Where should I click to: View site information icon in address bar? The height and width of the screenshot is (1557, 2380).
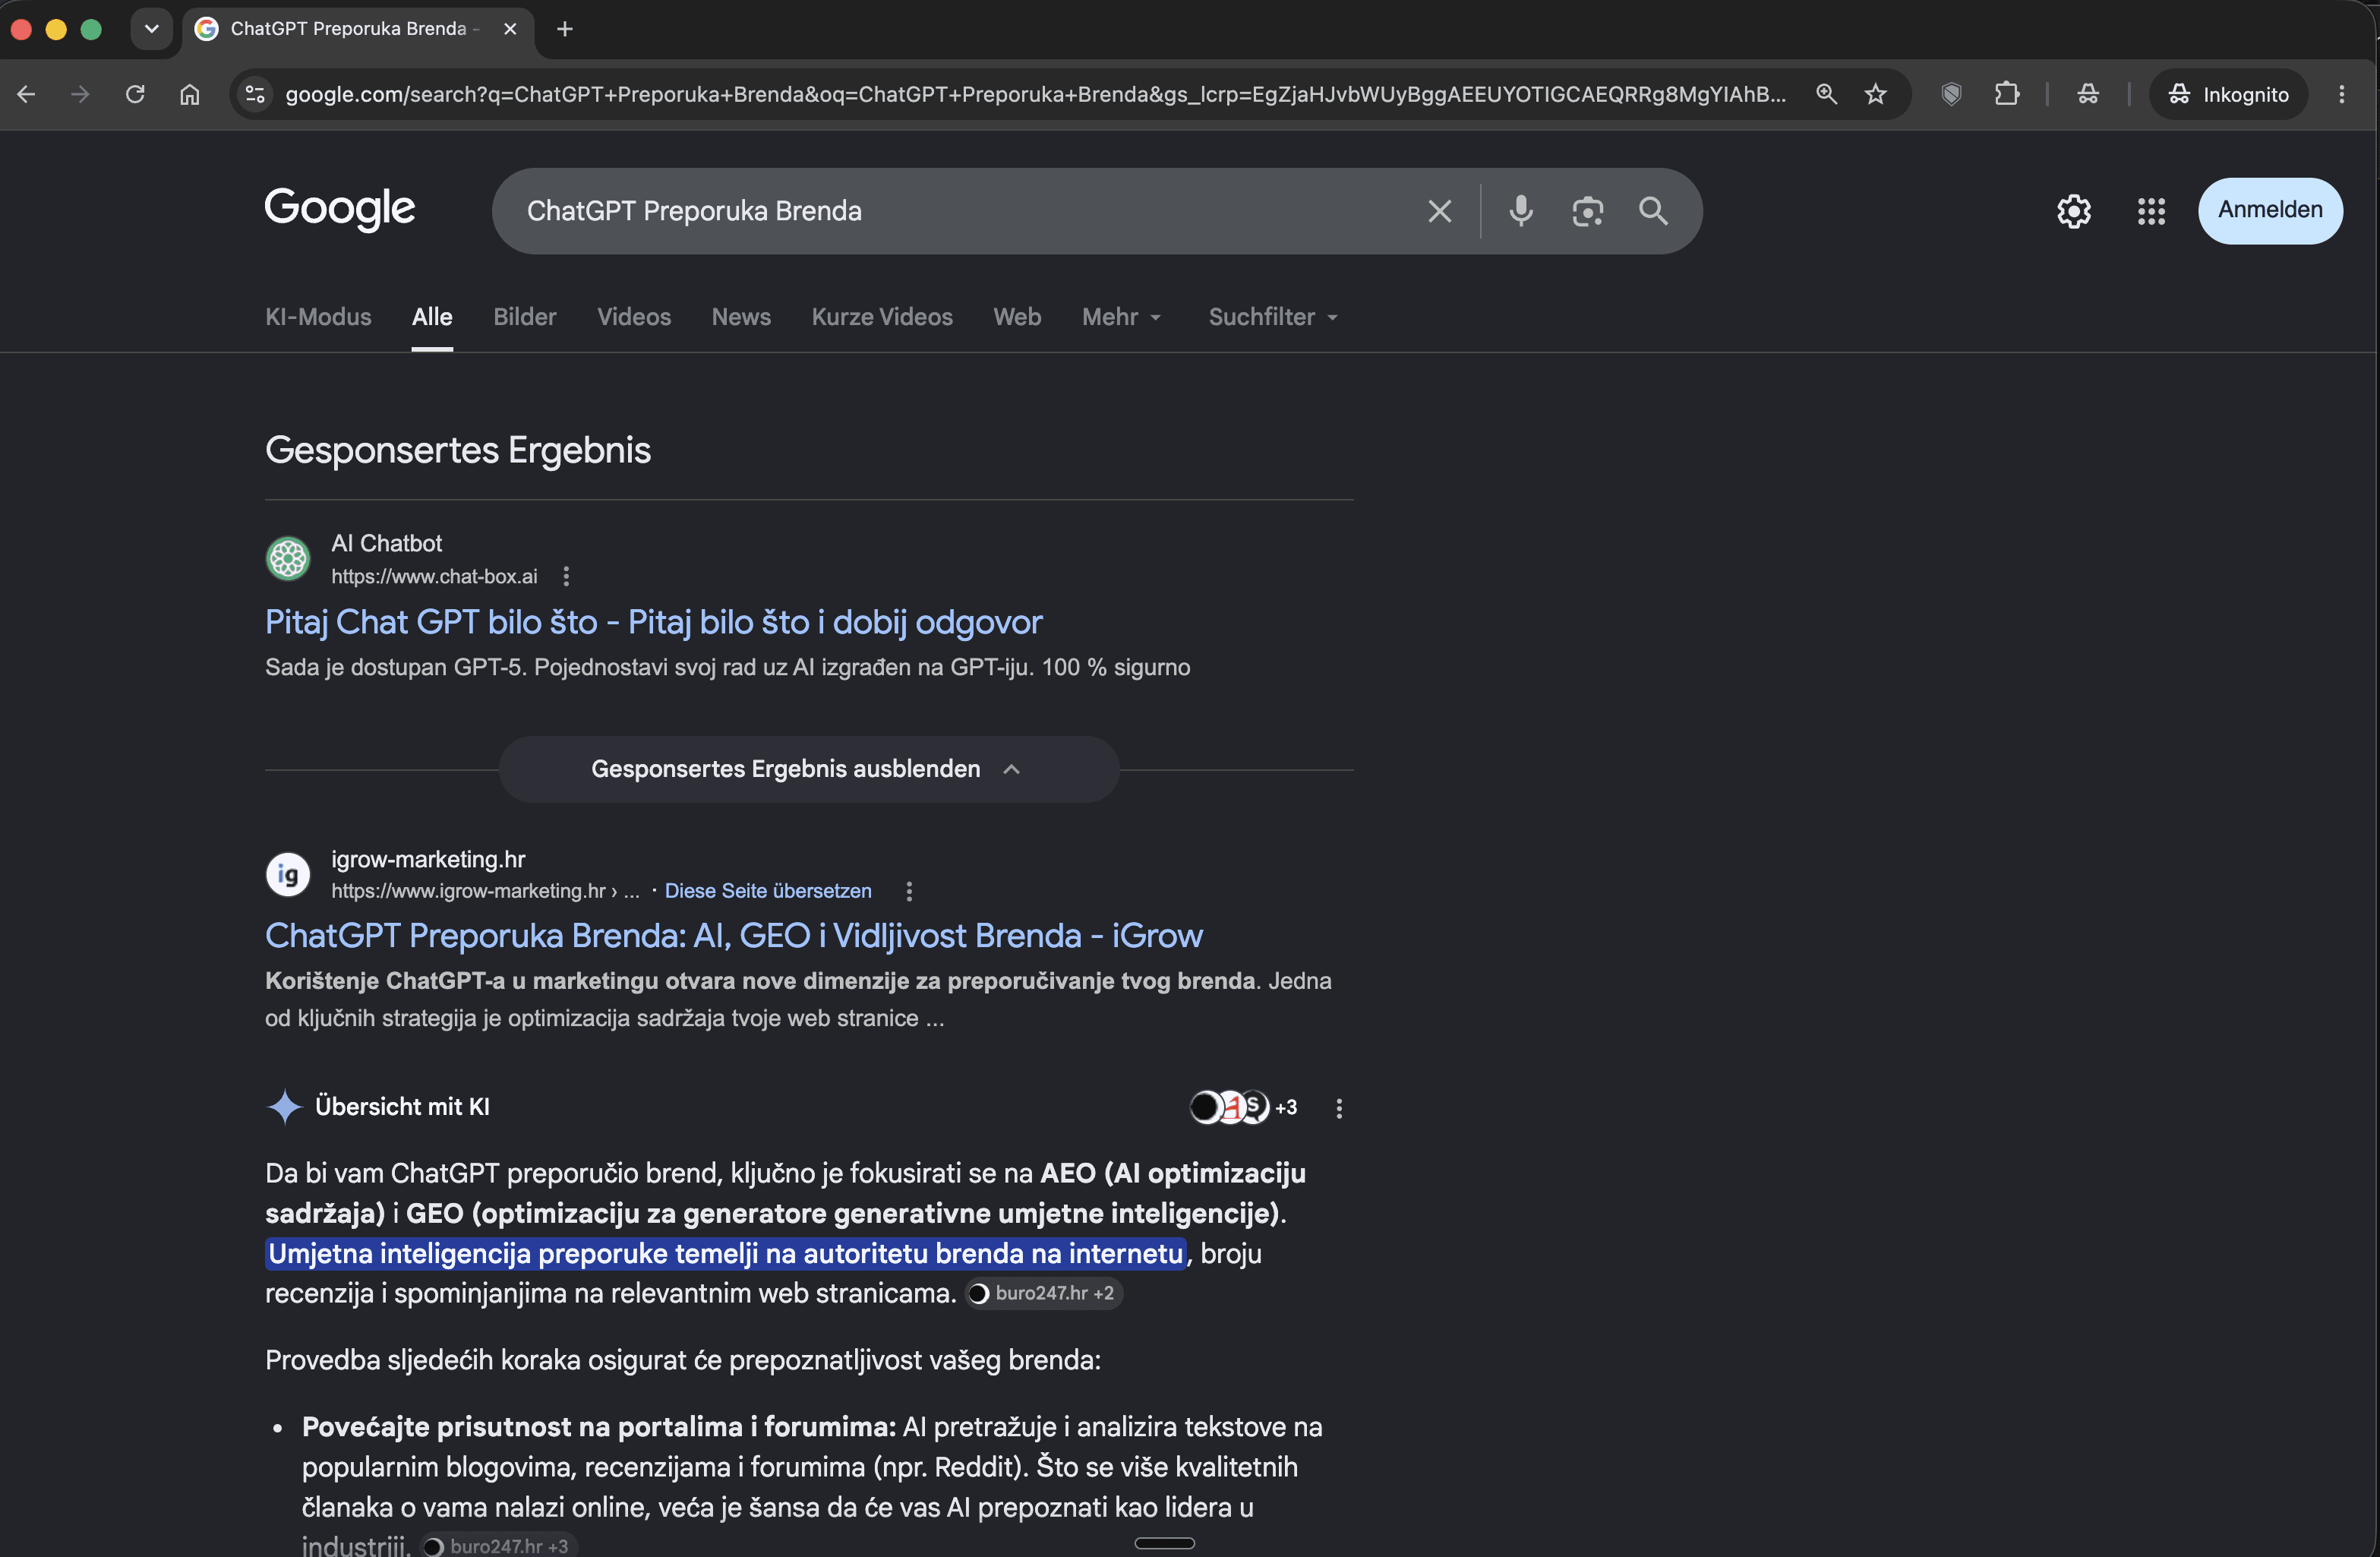click(x=255, y=94)
